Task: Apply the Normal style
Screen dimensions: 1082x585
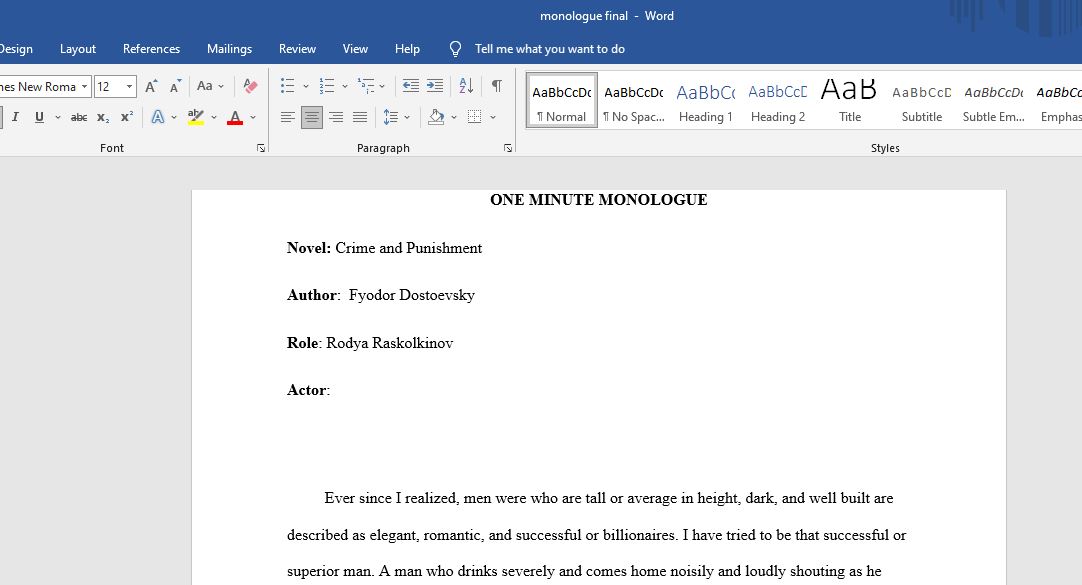Action: pos(562,101)
